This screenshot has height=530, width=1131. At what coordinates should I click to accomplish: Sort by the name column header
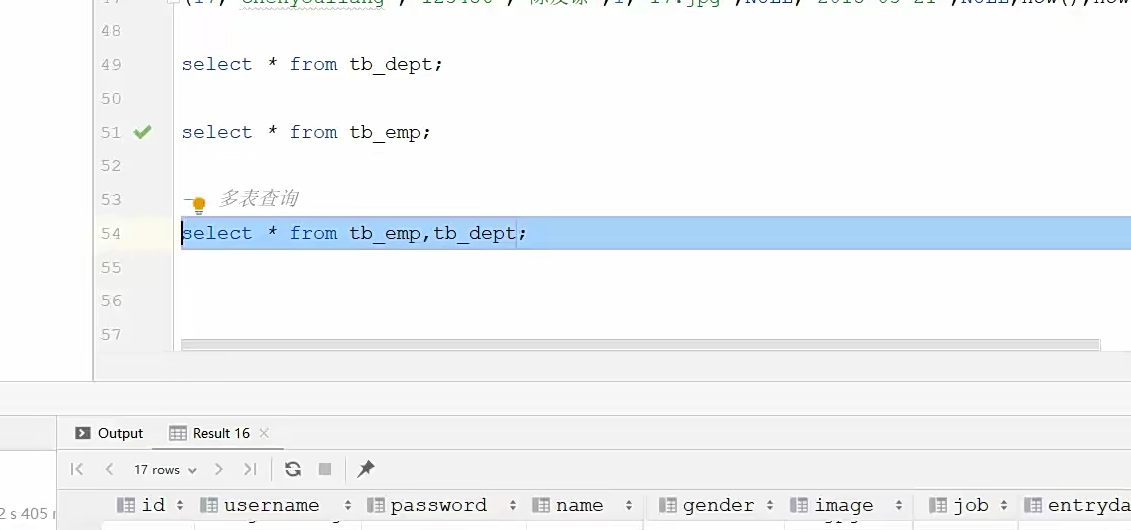pyautogui.click(x=582, y=505)
